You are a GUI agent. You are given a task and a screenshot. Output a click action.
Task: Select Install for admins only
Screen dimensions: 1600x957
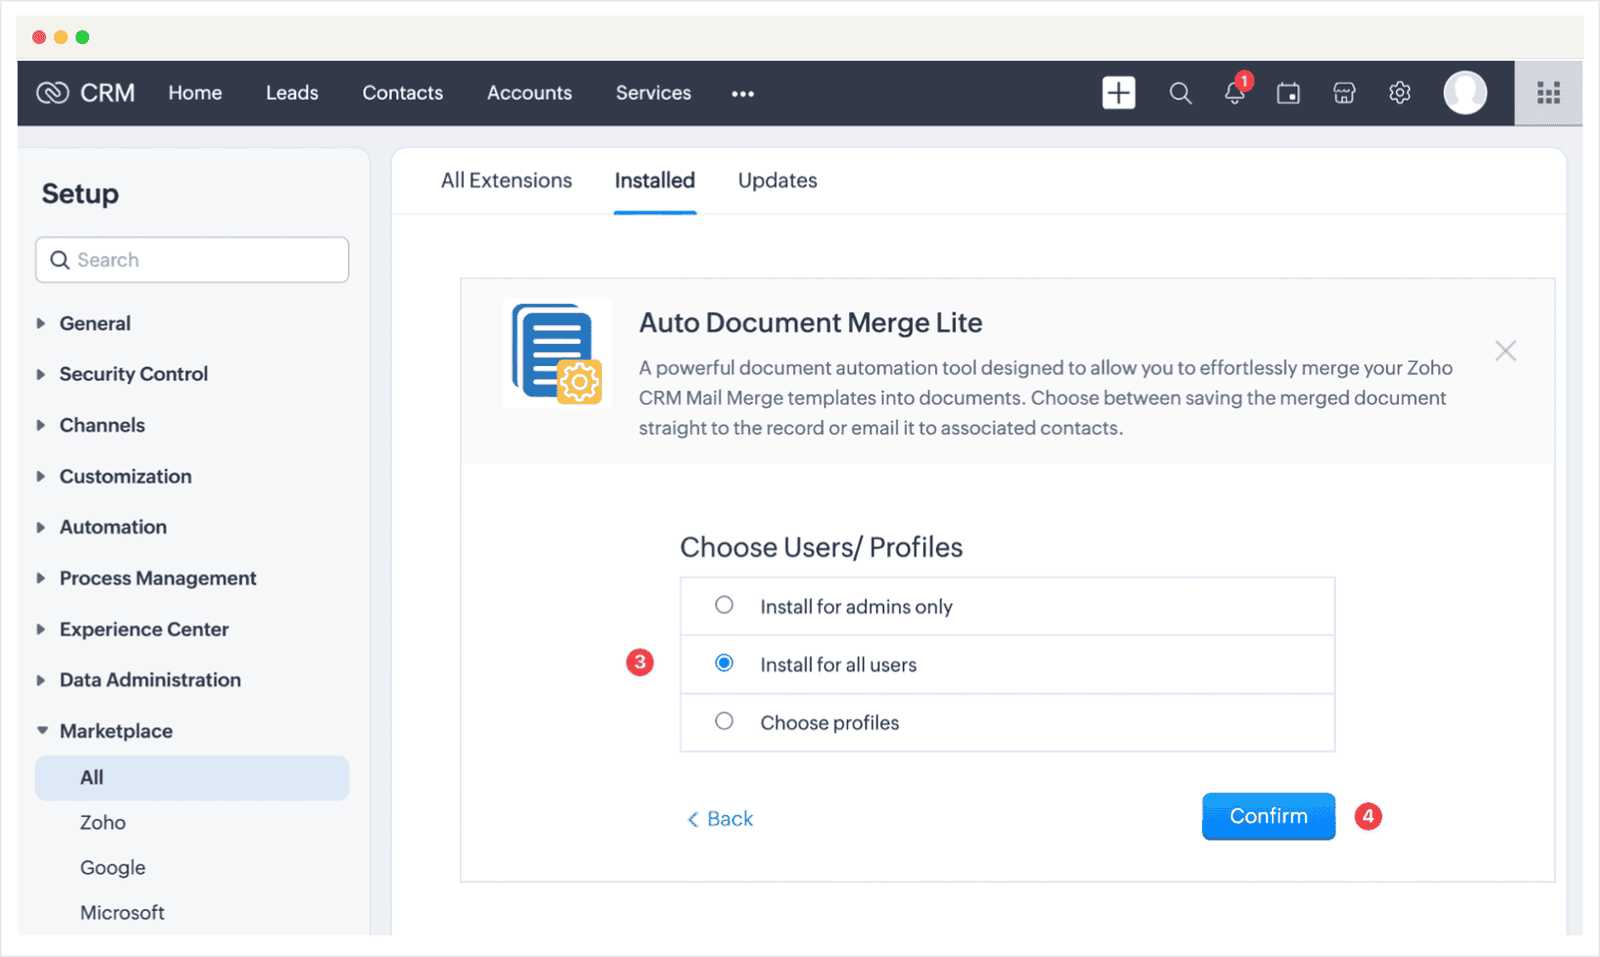pos(724,605)
